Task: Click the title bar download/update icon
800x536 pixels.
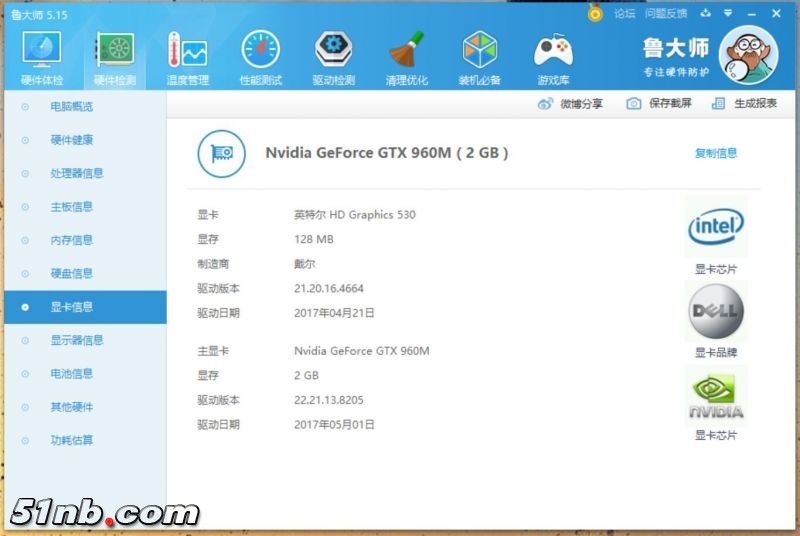Action: [x=707, y=13]
